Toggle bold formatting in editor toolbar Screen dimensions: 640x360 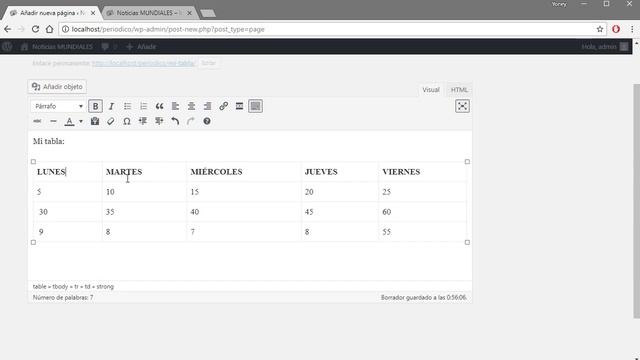(x=95, y=106)
